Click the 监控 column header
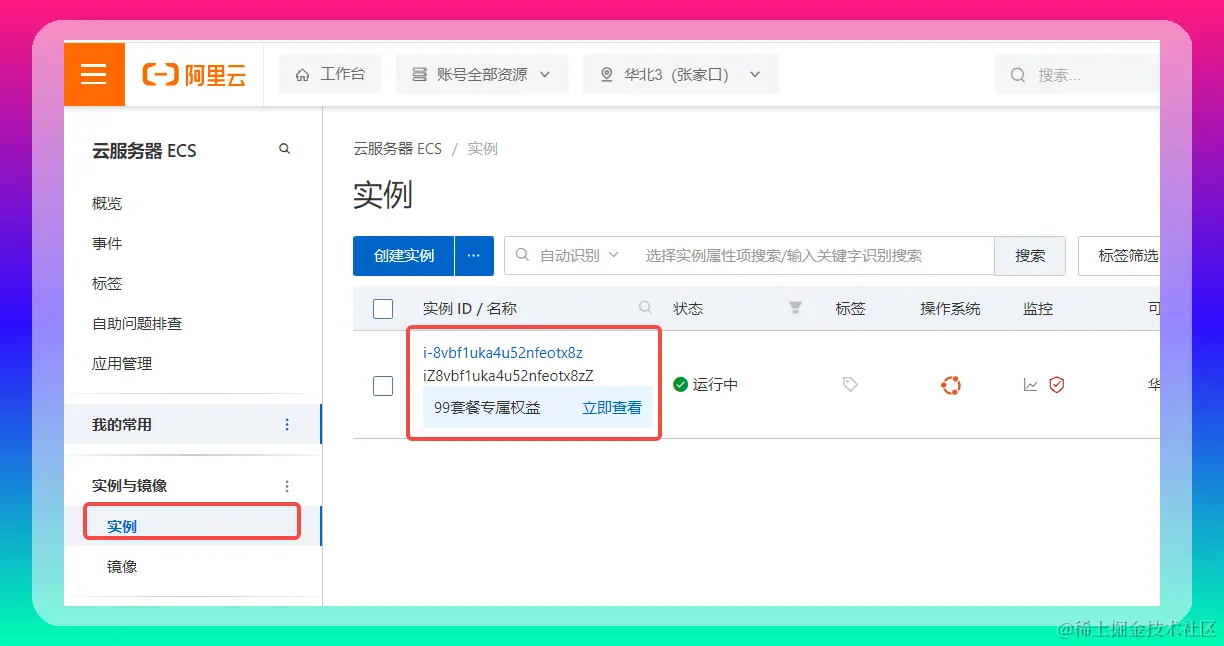The image size is (1224, 646). pos(1038,309)
